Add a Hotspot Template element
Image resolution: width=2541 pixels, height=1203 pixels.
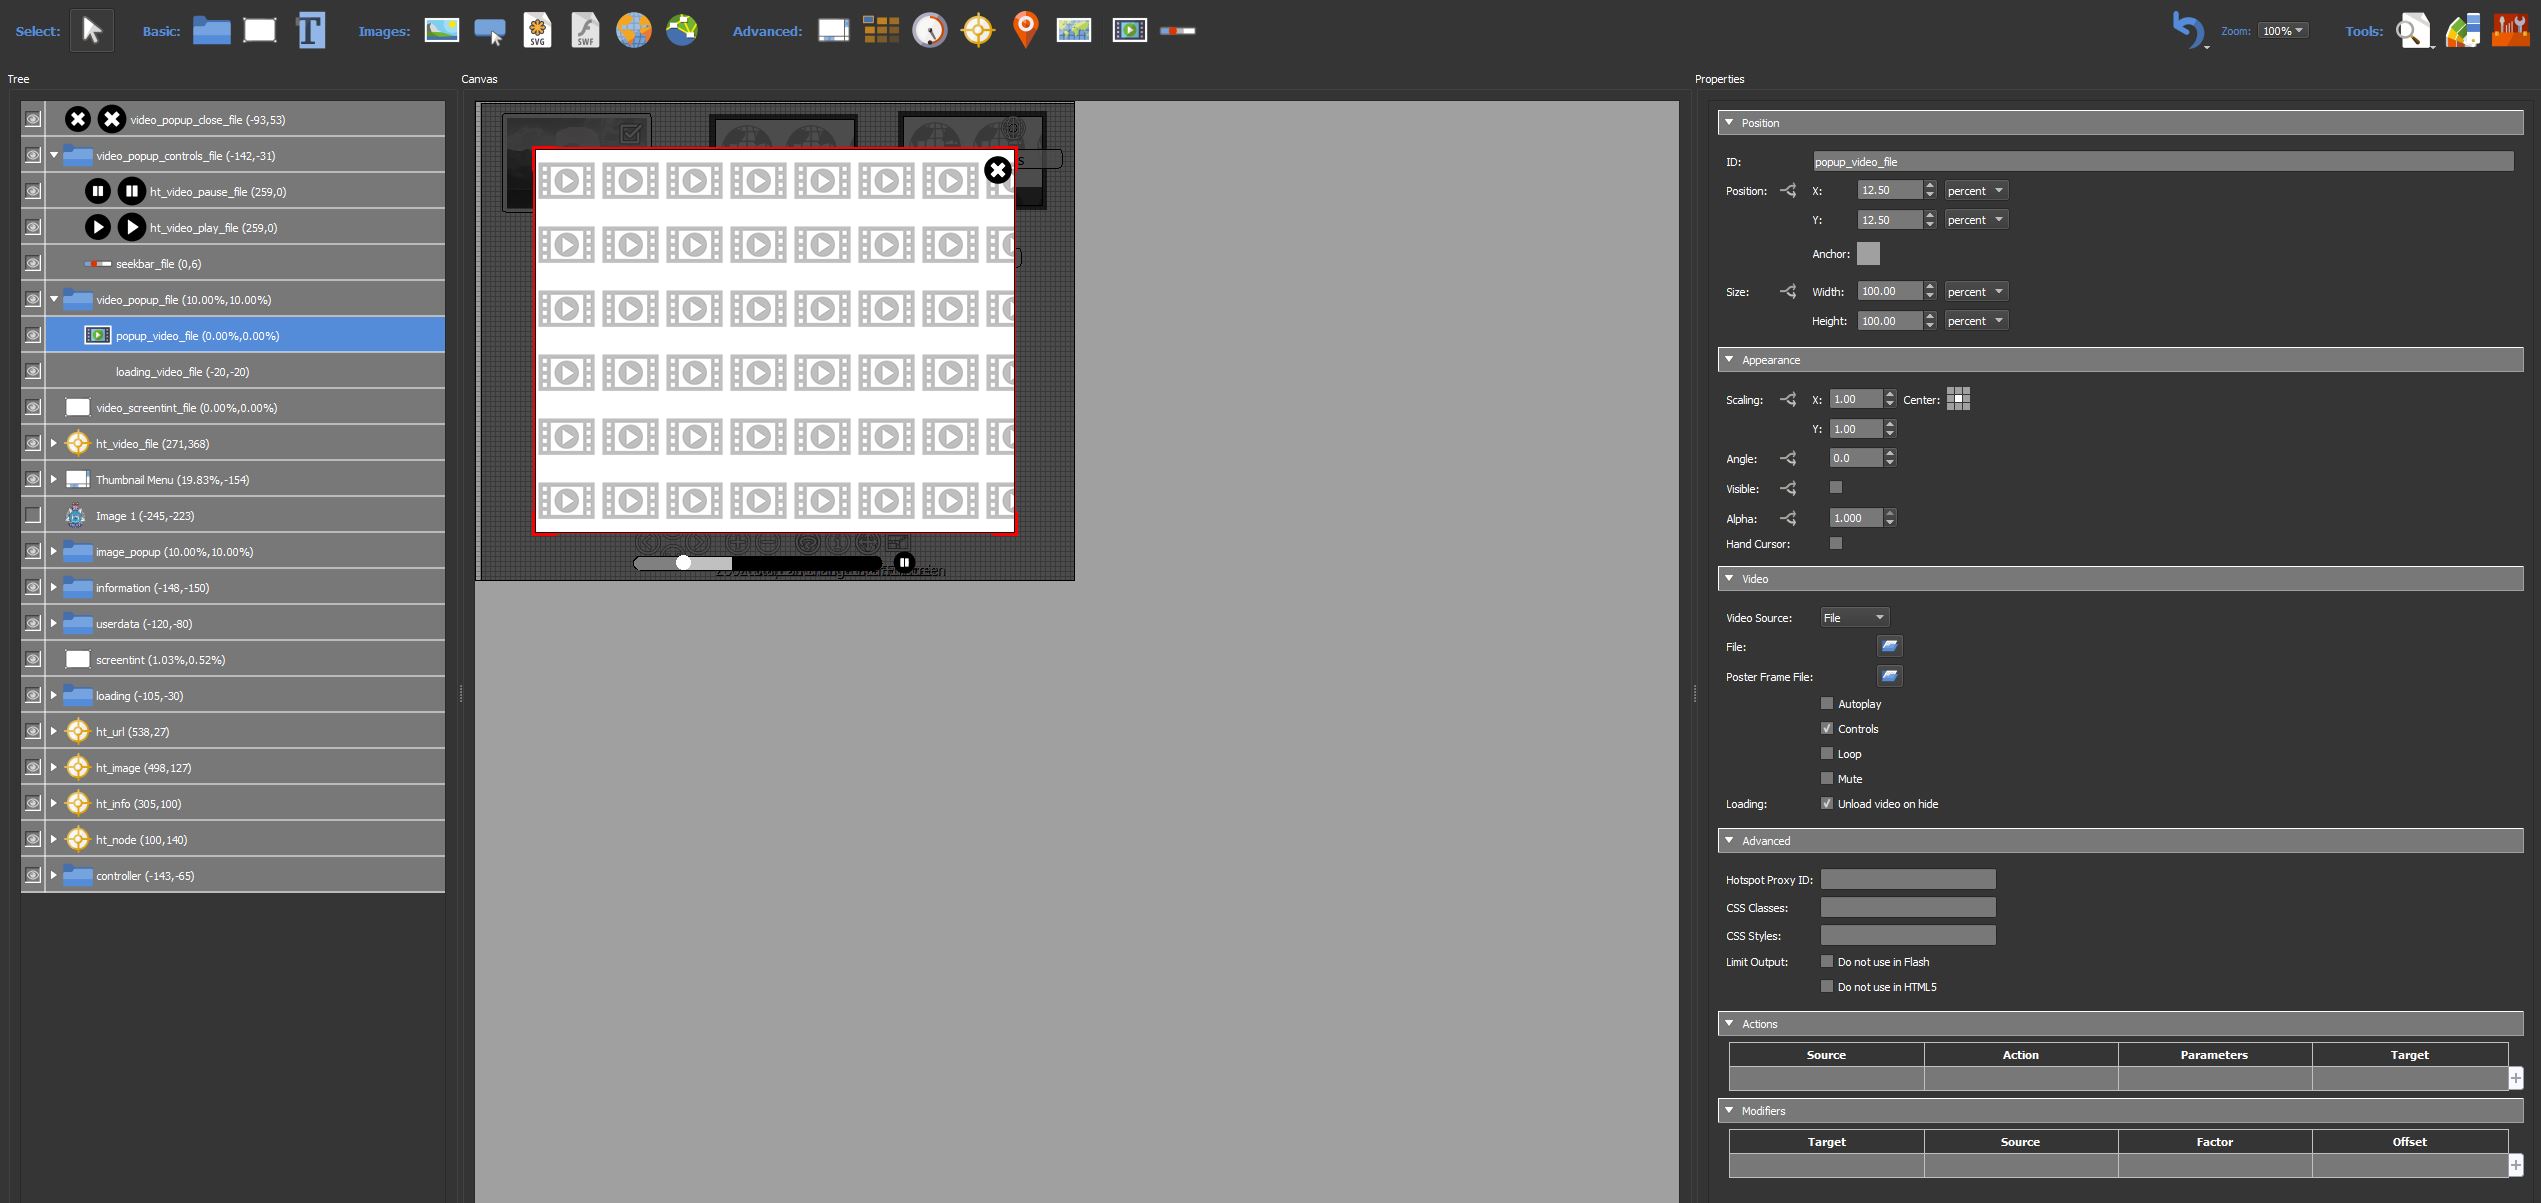pyautogui.click(x=978, y=31)
